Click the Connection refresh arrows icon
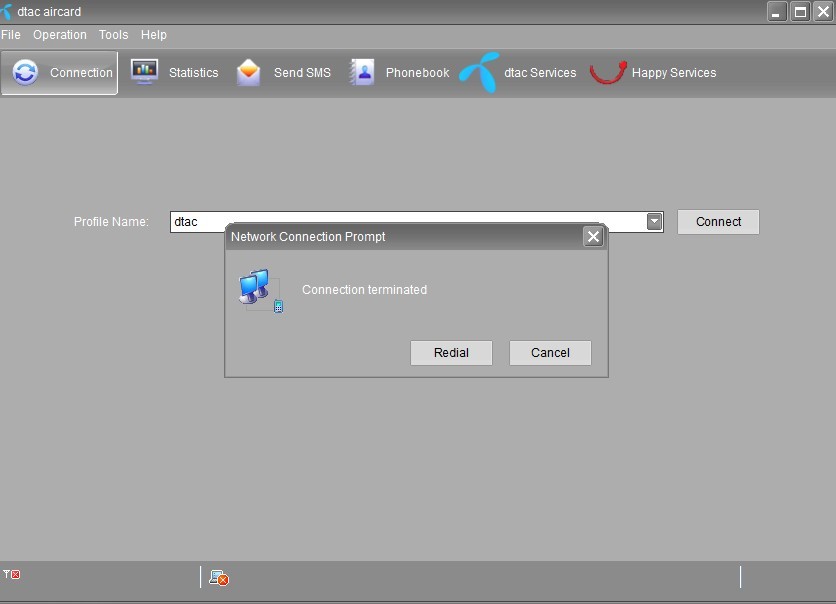836x604 pixels. [25, 73]
